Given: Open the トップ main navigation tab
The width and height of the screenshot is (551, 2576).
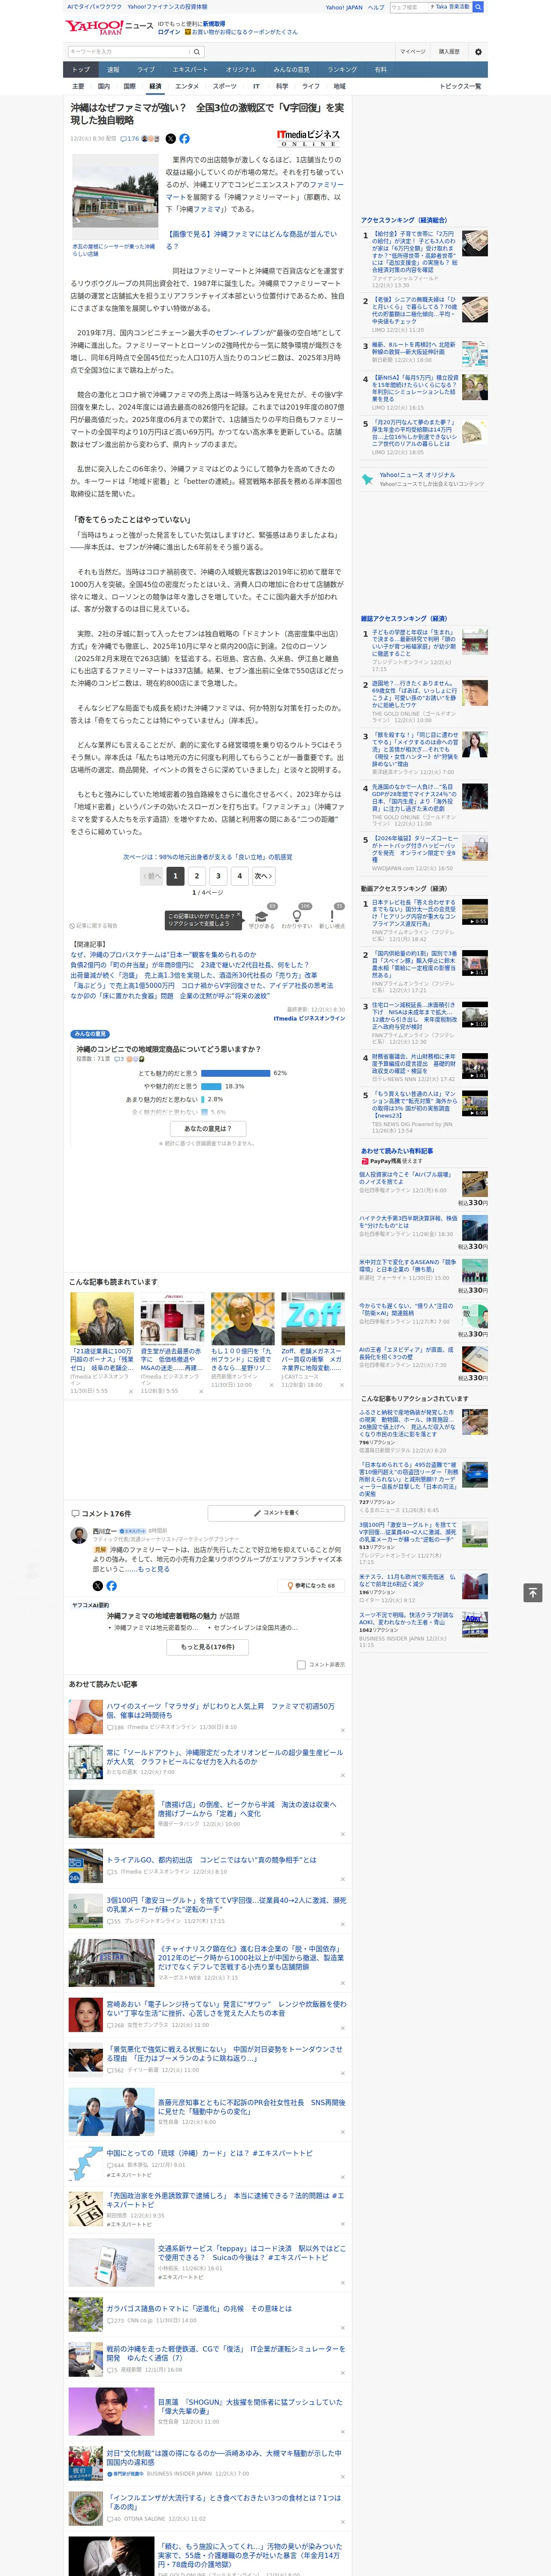Looking at the screenshot, I should [x=81, y=70].
